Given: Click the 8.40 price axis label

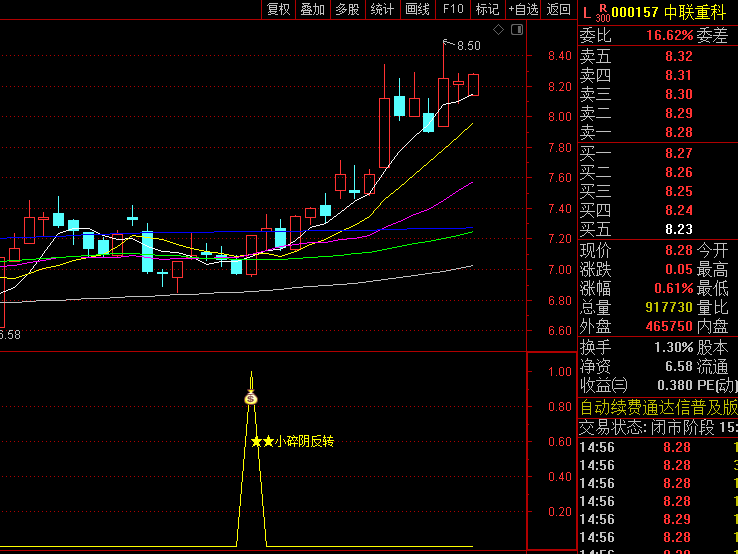Looking at the screenshot, I should click(560, 56).
